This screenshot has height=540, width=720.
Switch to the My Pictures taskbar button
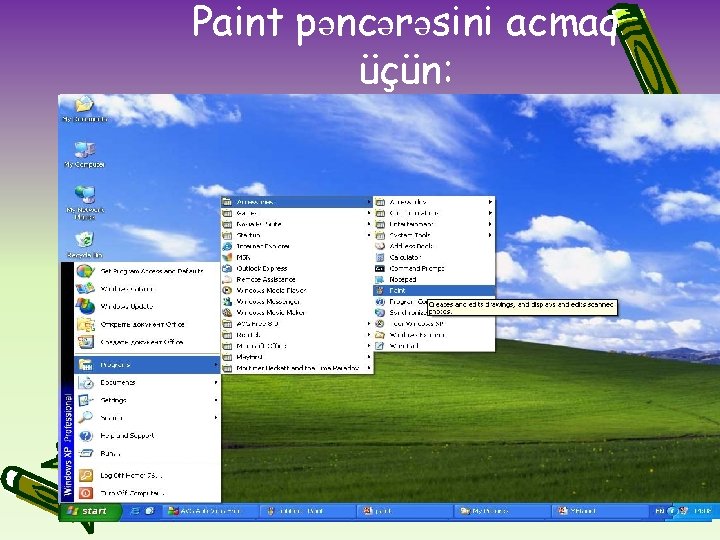pos(502,511)
